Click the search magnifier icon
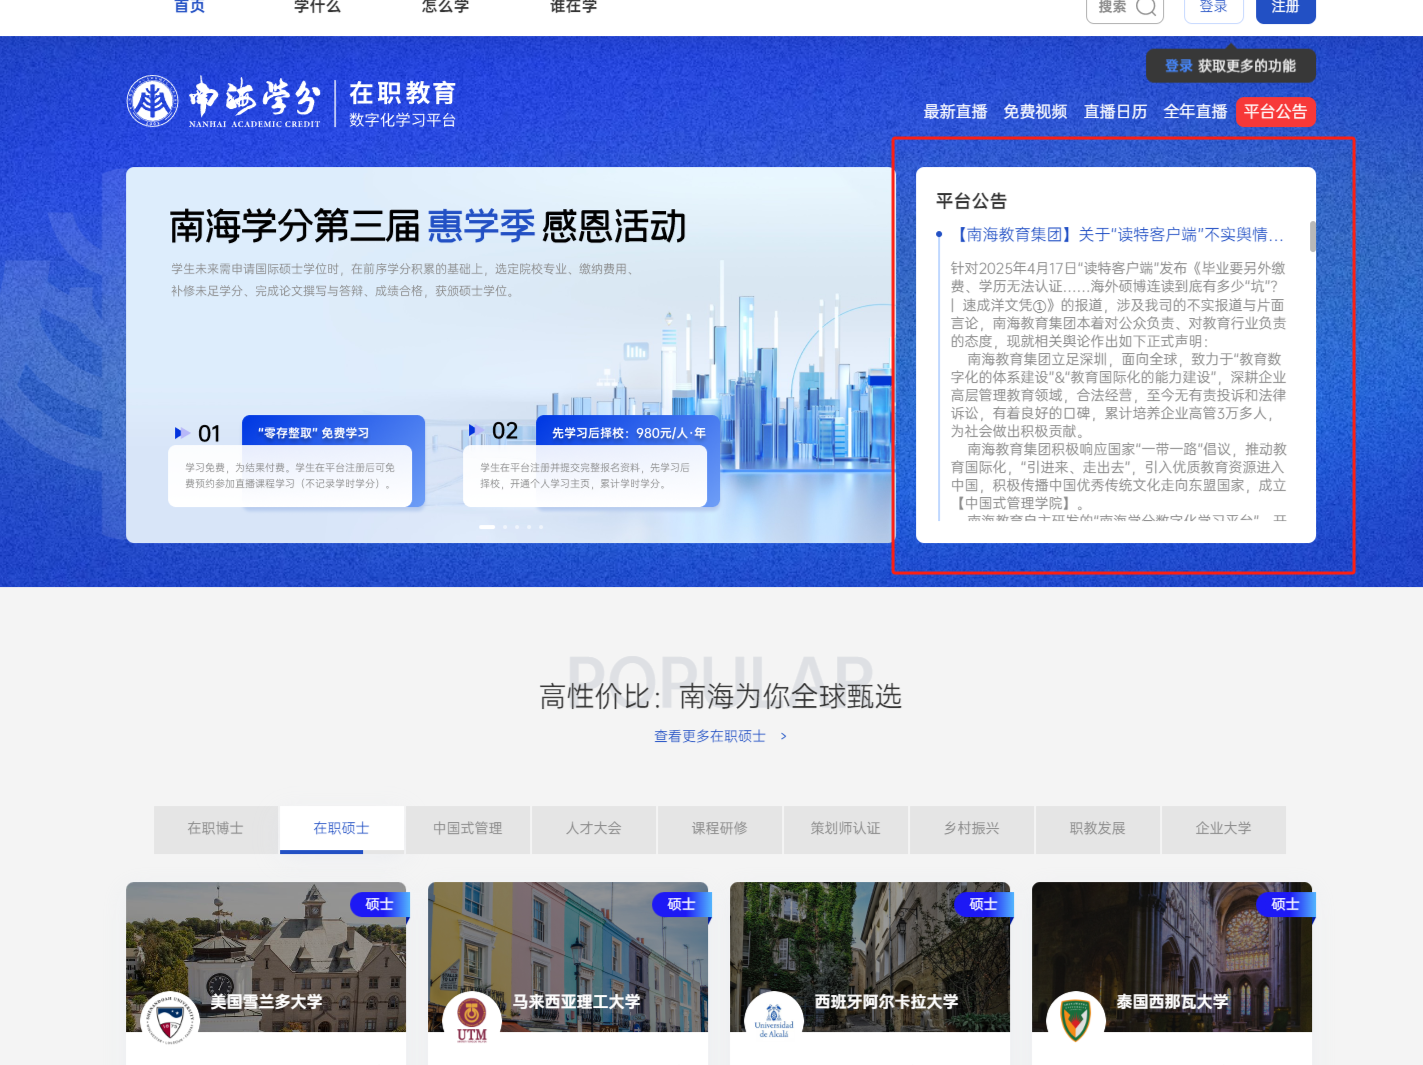 [x=1146, y=8]
